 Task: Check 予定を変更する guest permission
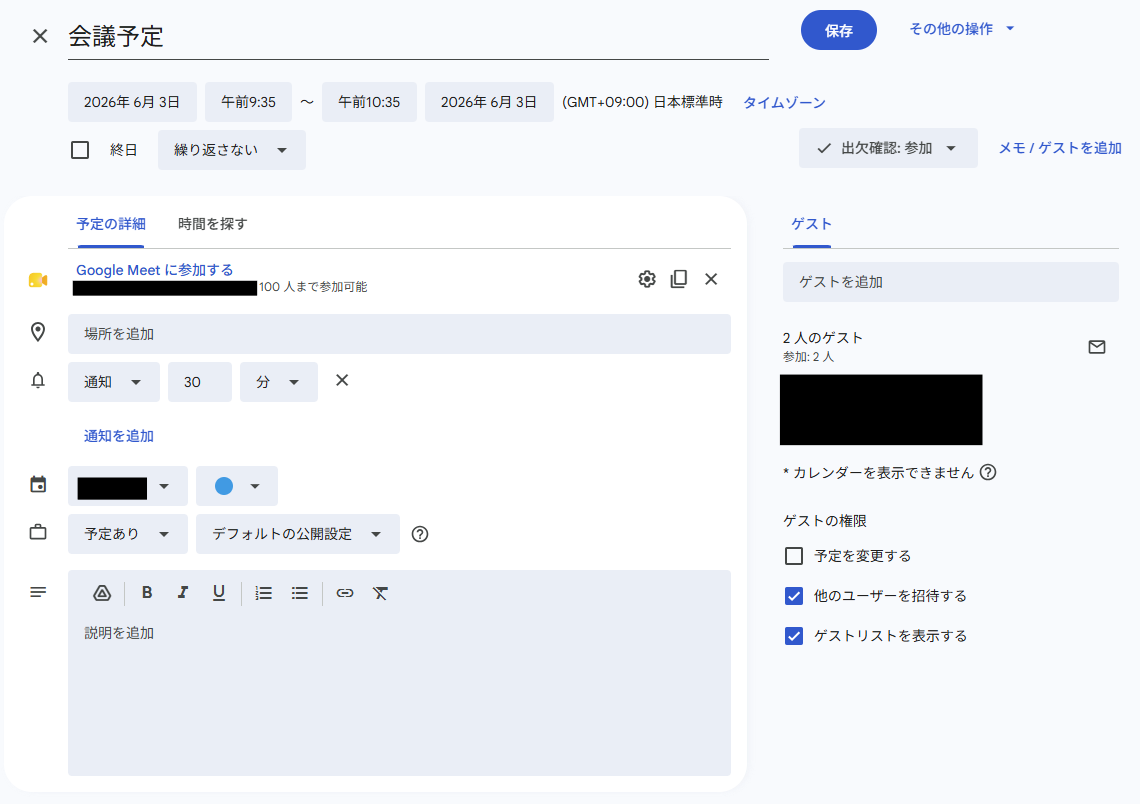[794, 556]
